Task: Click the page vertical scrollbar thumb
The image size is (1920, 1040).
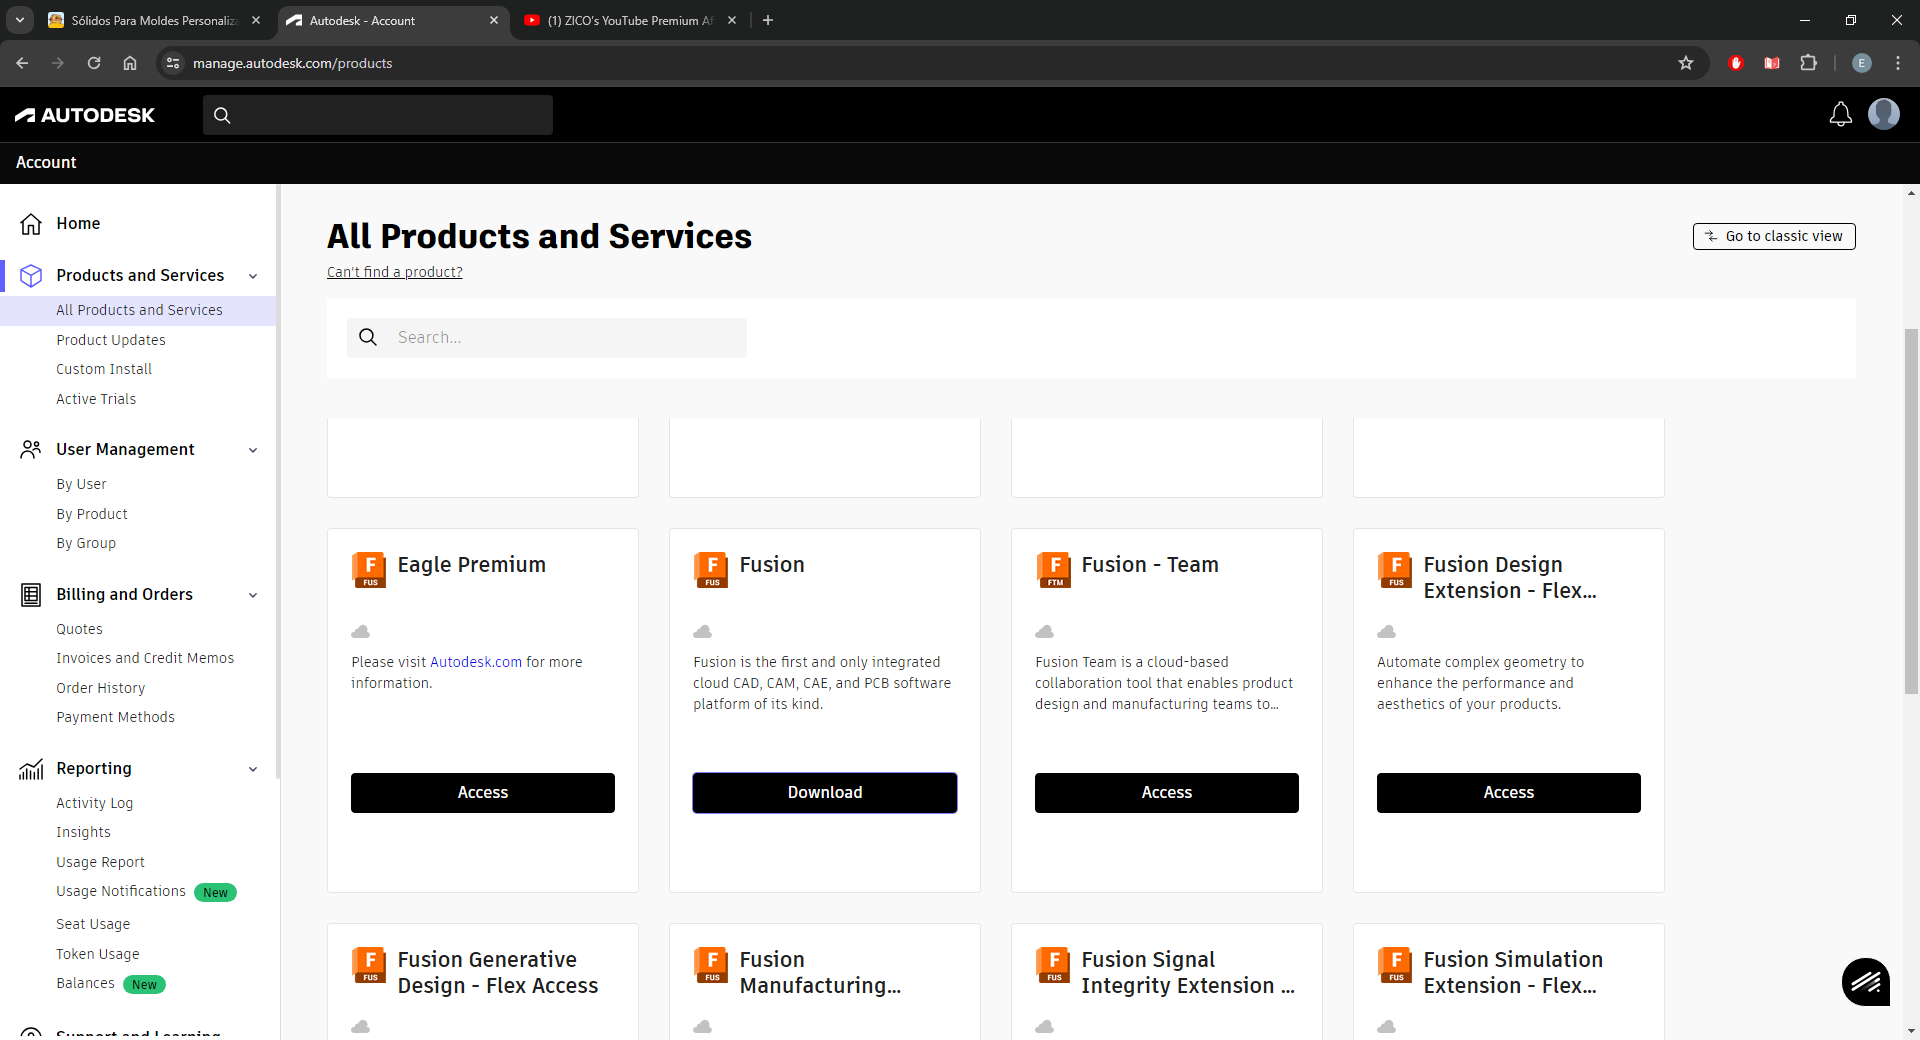Action: coord(1911,510)
